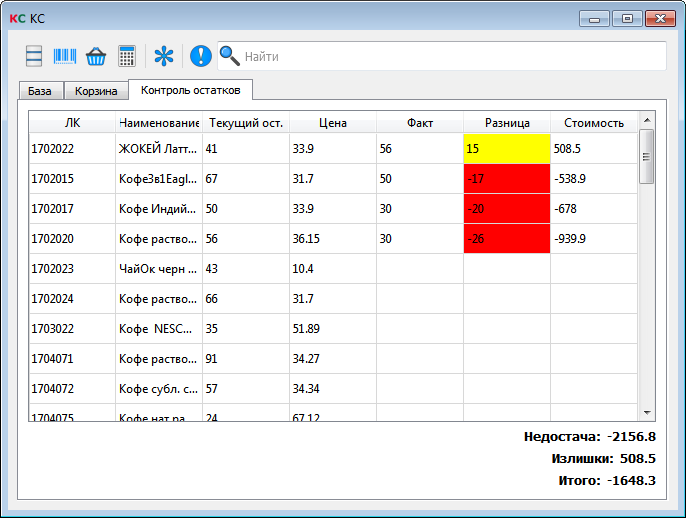Click the Кофе Индий... name cell

click(x=159, y=209)
